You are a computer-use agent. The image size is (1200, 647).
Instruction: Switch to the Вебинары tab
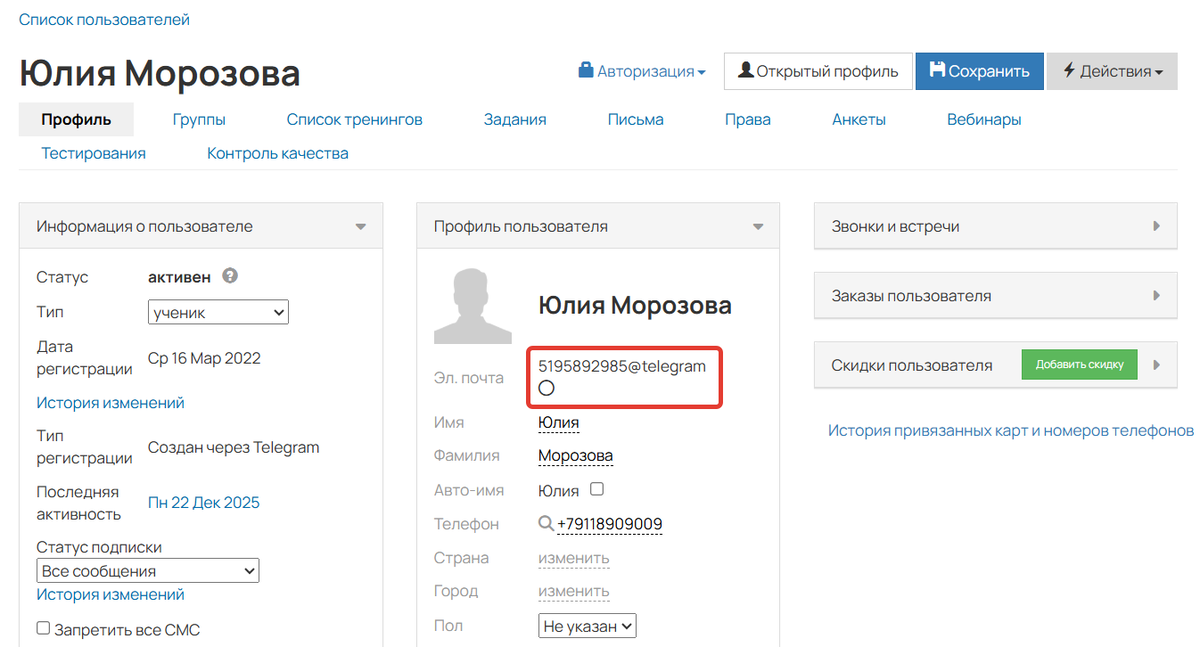pos(984,119)
